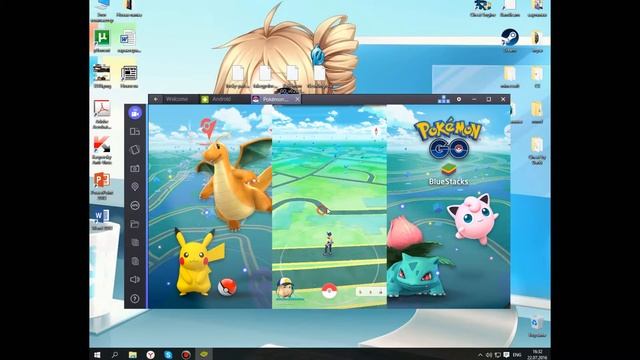Image resolution: width=640 pixels, height=360 pixels.
Task: Open the Steam desktop shortcut
Action: click(x=510, y=40)
